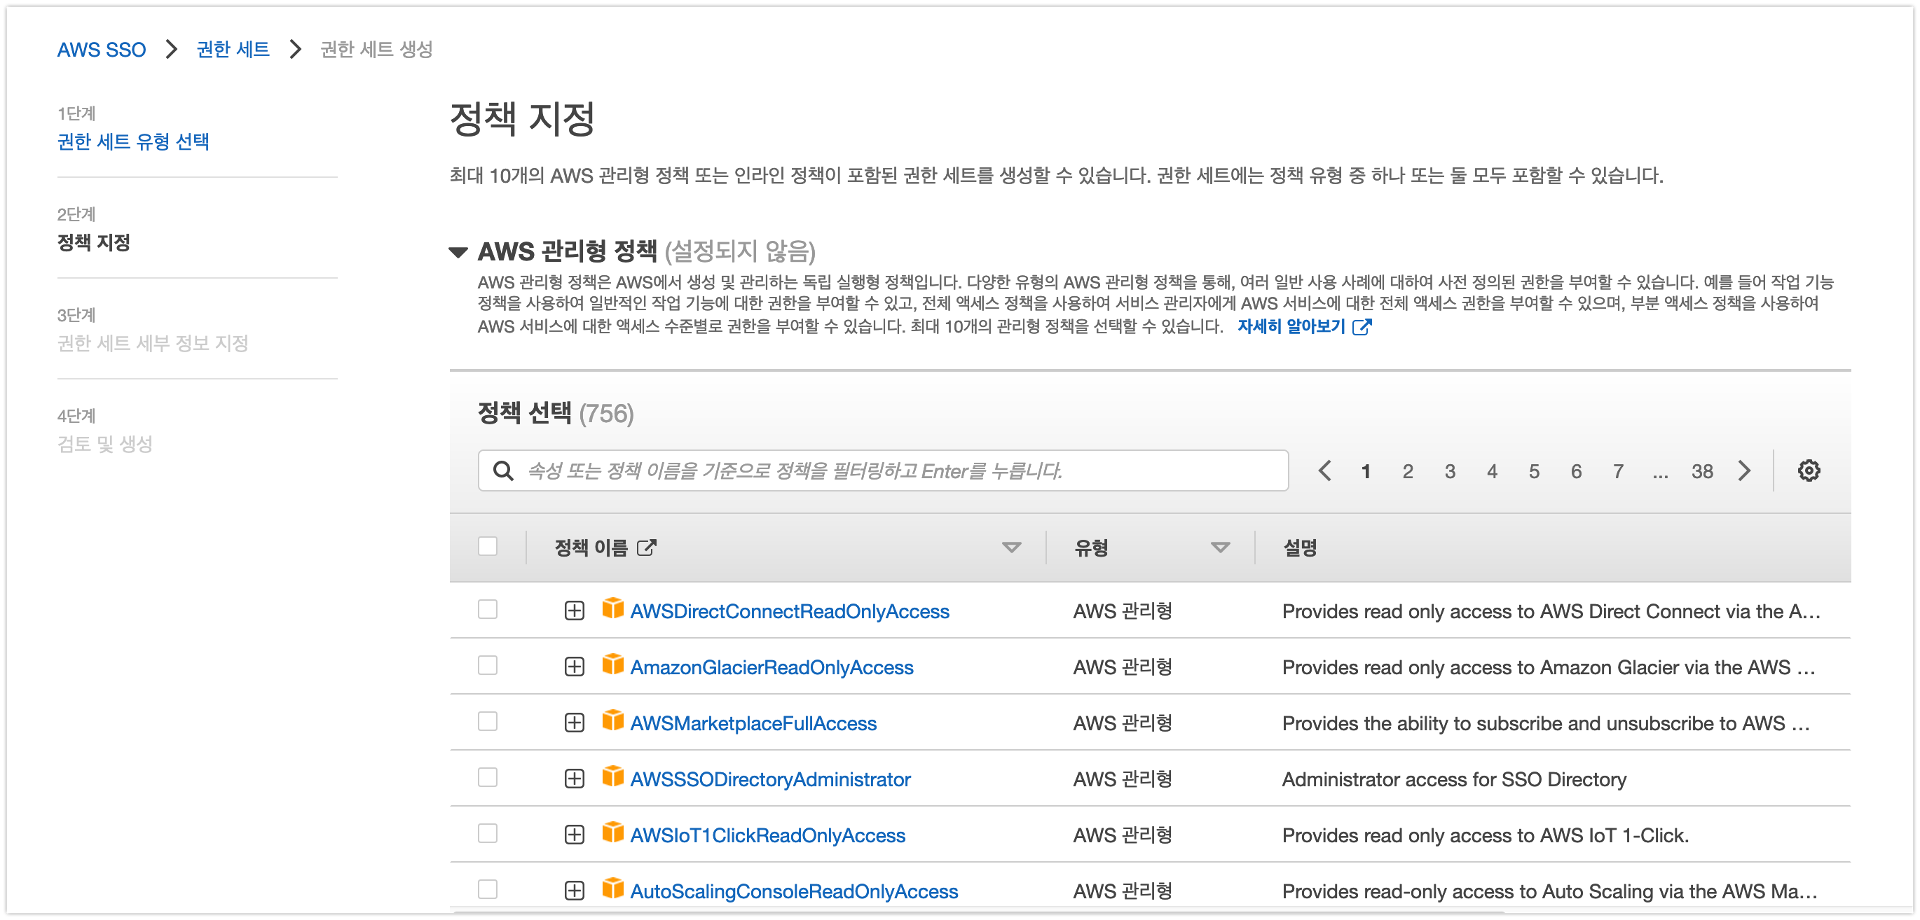The height and width of the screenshot is (920, 1920).
Task: Expand details of AWSIoT1ClickReadOnlyAccess row
Action: [574, 835]
